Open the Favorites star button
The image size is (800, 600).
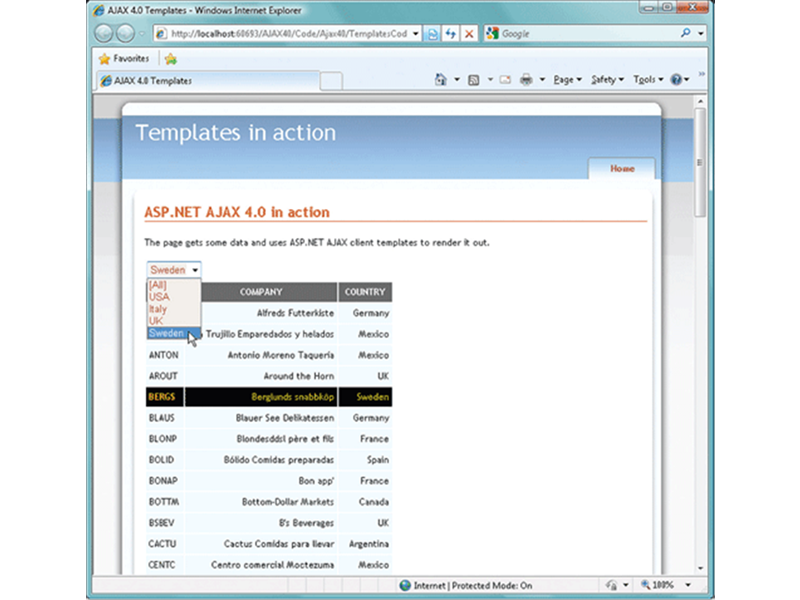pyautogui.click(x=124, y=59)
